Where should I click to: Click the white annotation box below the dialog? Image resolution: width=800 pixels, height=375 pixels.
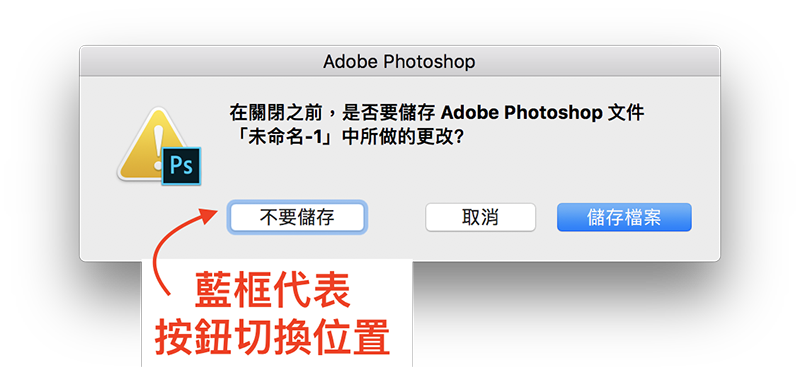point(277,312)
